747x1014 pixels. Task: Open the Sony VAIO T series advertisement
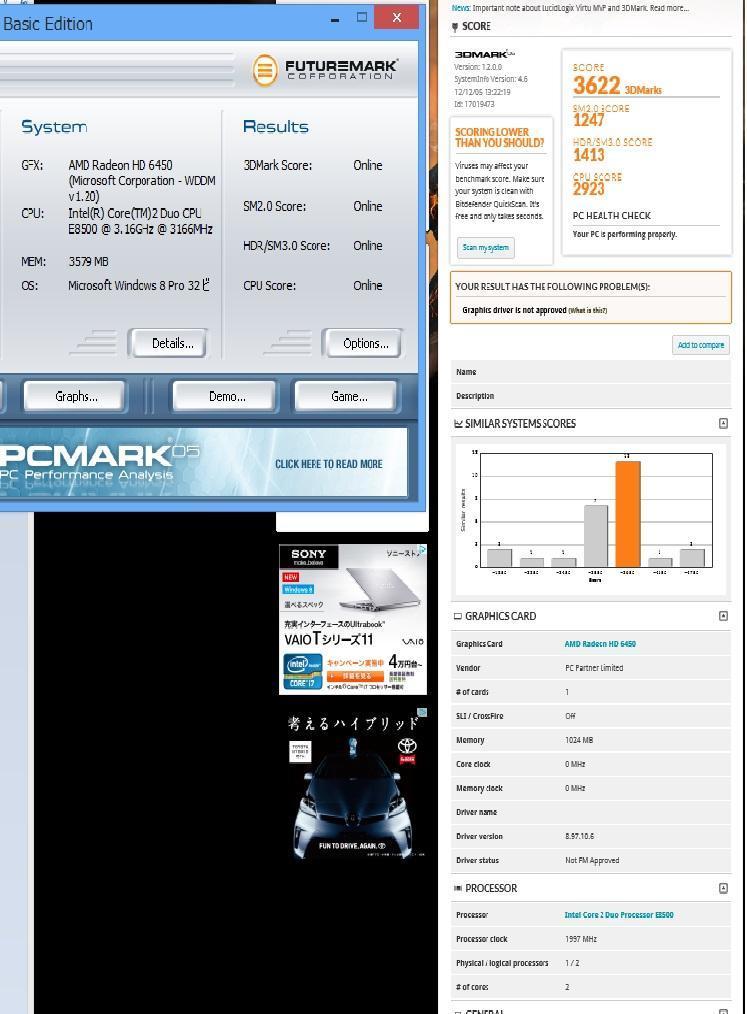click(x=352, y=620)
